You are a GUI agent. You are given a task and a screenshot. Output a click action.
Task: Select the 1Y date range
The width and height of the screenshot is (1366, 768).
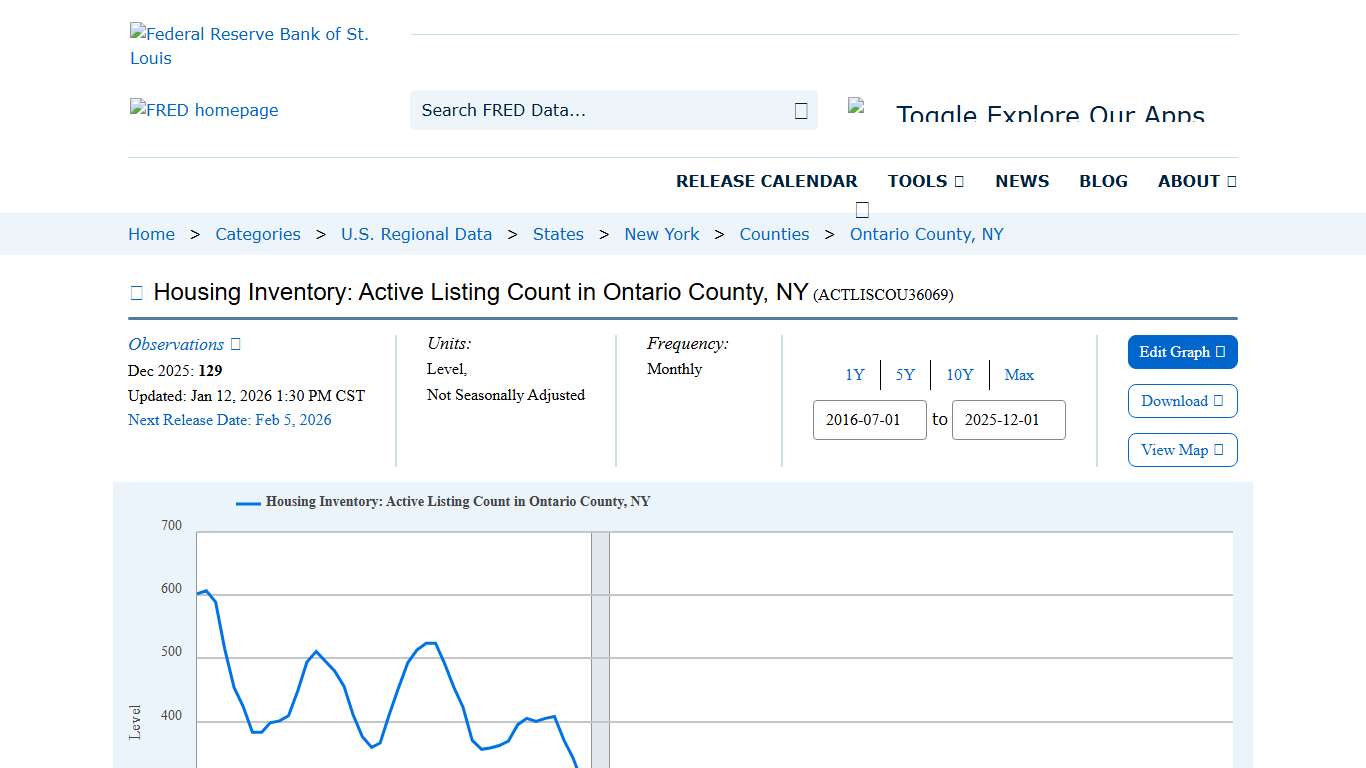(x=855, y=374)
